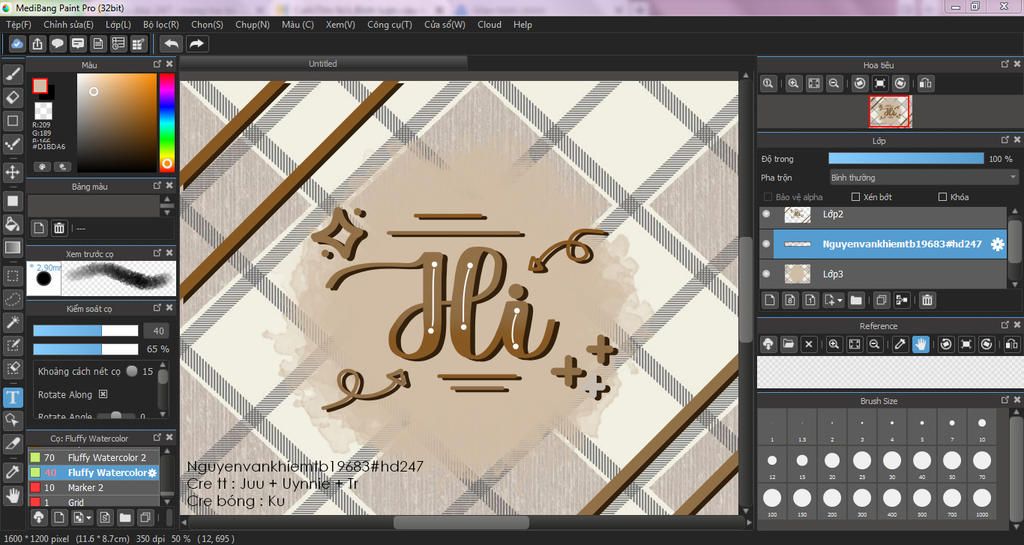Image resolution: width=1024 pixels, height=545 pixels.
Task: Enable the Xén bớt checkbox
Action: pyautogui.click(x=856, y=196)
